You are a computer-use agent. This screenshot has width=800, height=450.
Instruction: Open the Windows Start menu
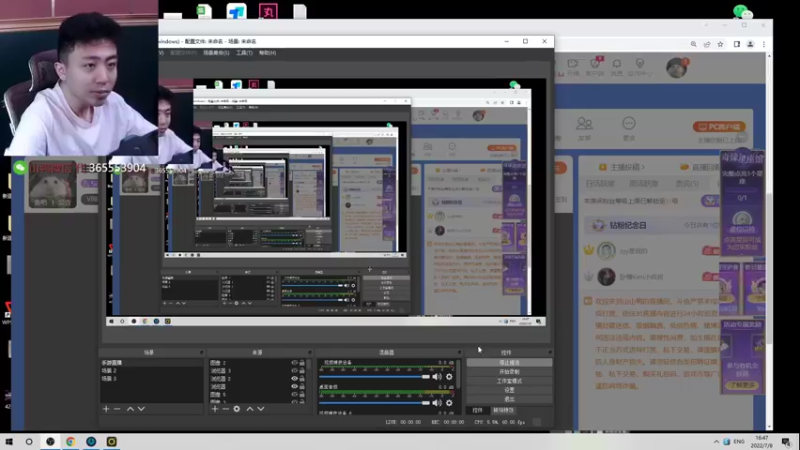pyautogui.click(x=9, y=441)
